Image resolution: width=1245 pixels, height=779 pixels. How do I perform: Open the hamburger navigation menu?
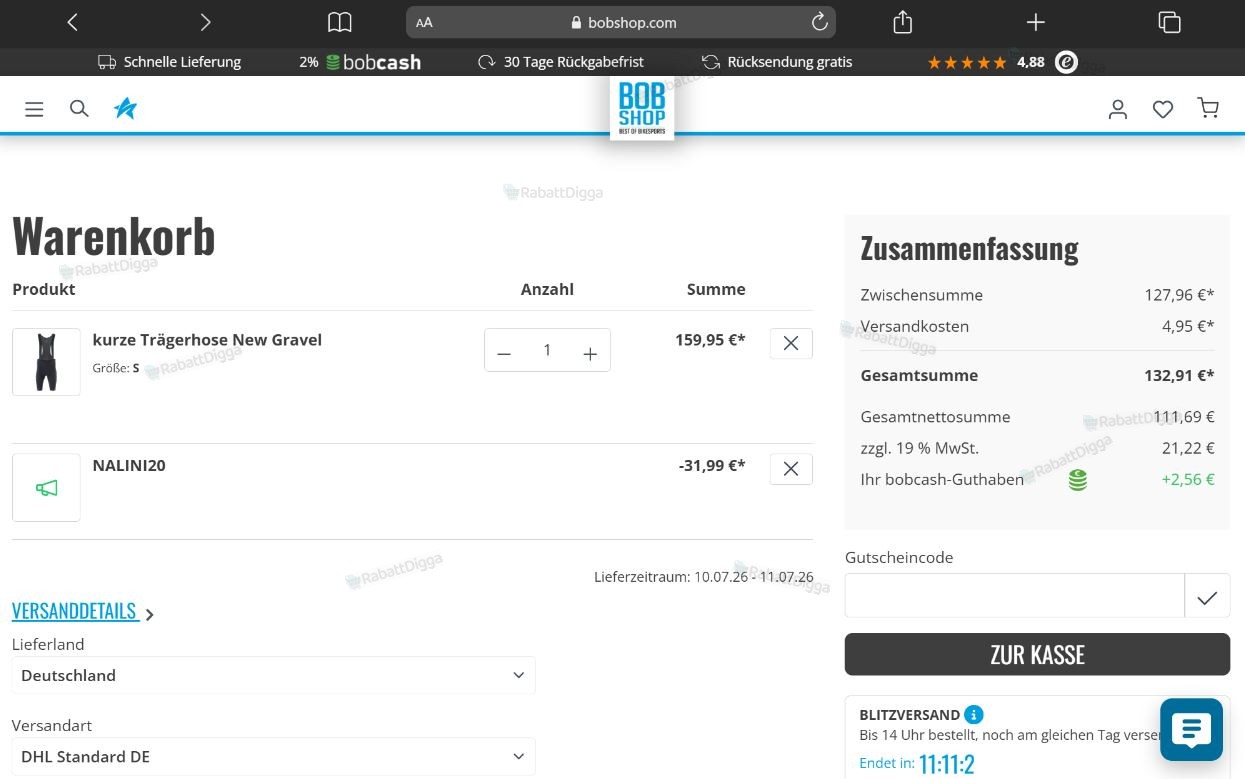[x=34, y=109]
